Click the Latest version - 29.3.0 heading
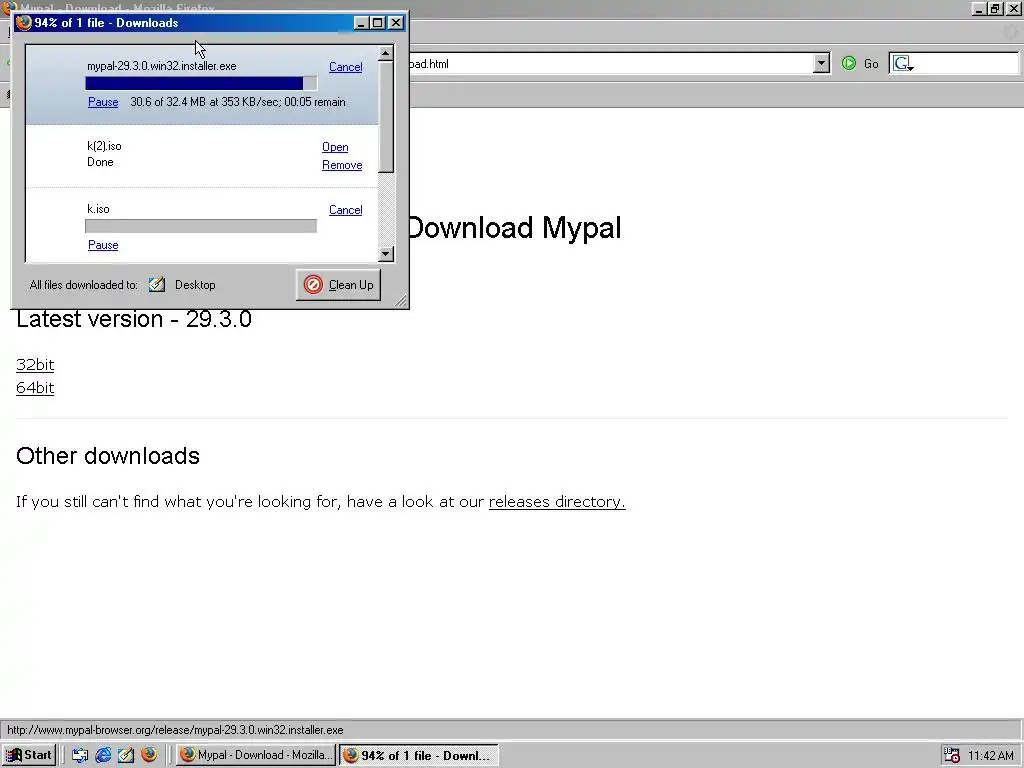The image size is (1024, 768). 134,319
